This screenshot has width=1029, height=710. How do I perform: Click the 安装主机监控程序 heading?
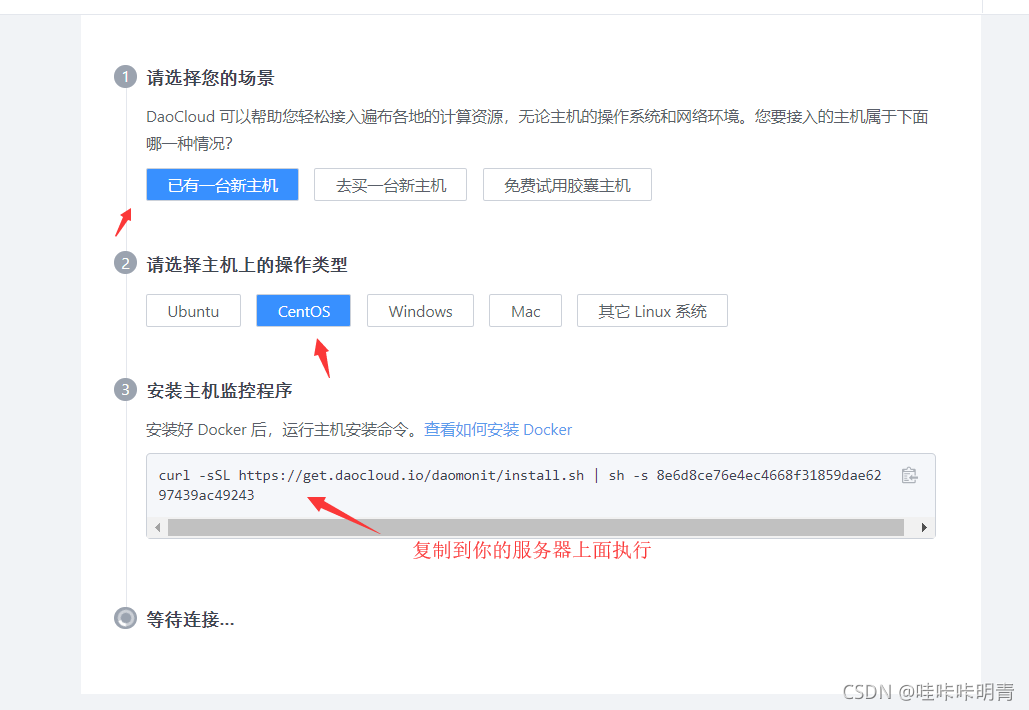coord(219,391)
